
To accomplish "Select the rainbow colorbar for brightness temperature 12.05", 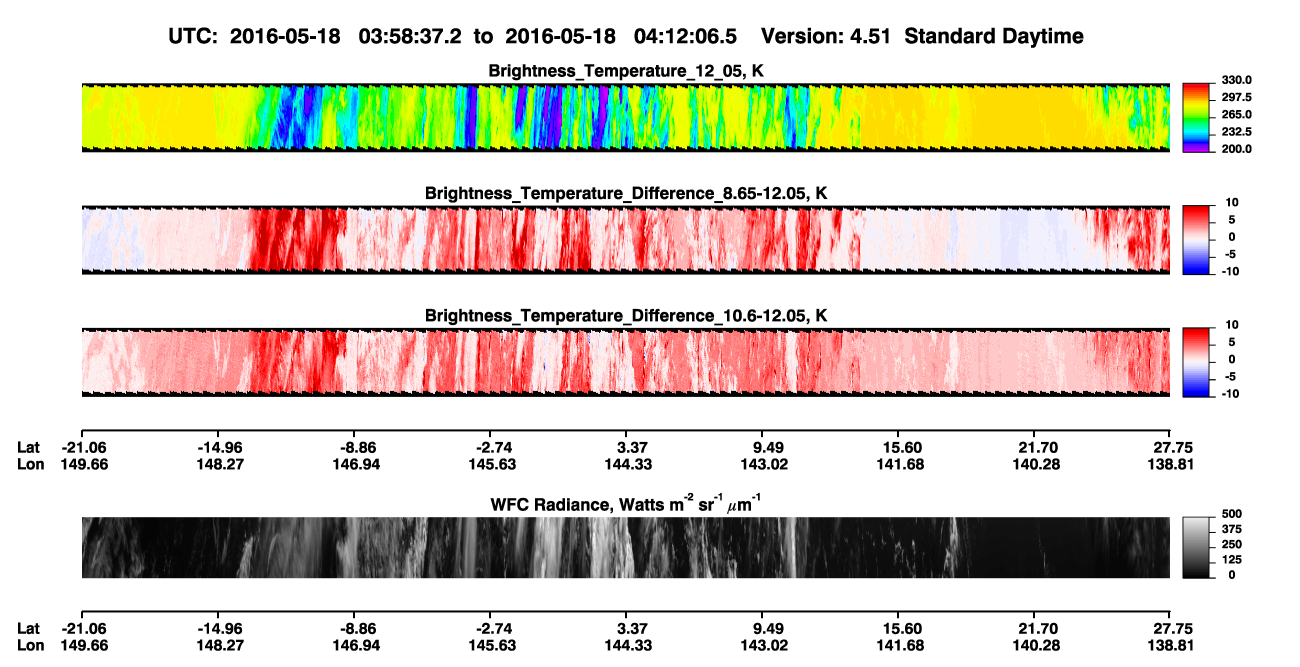I will point(1197,117).
